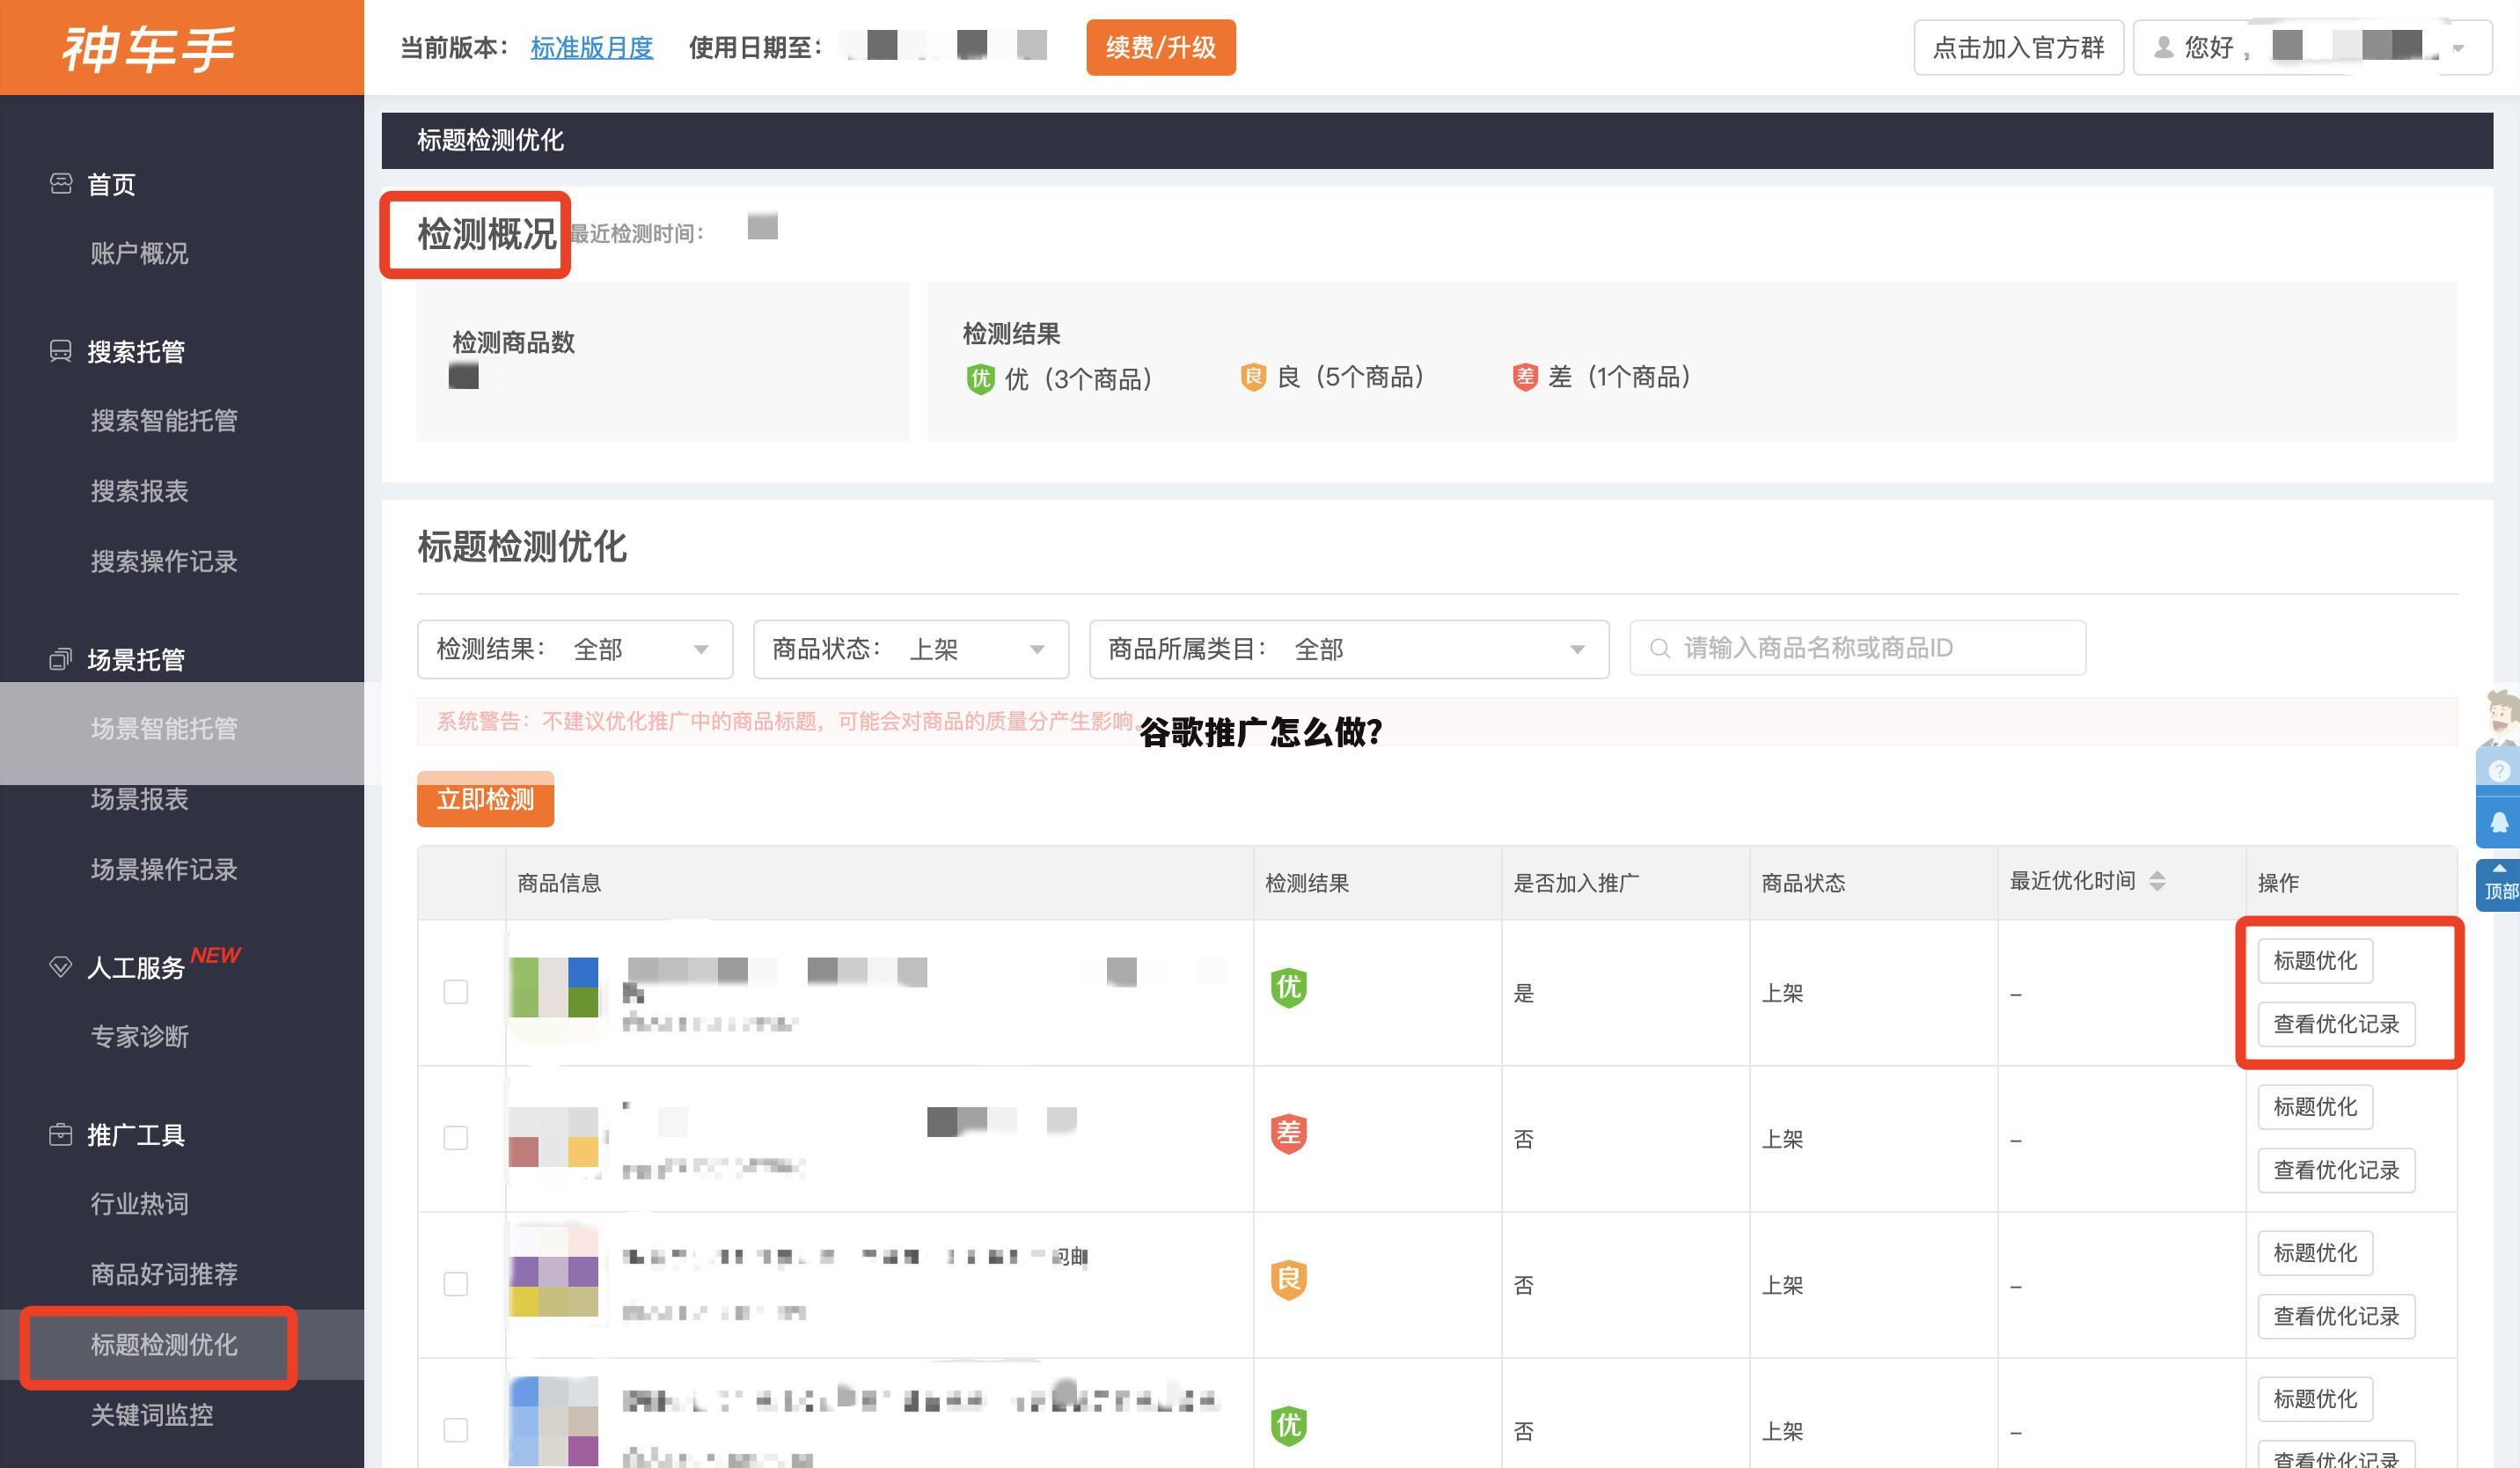Check the checkbox next to the 良-rated product
The image size is (2520, 1468).
[x=456, y=1284]
